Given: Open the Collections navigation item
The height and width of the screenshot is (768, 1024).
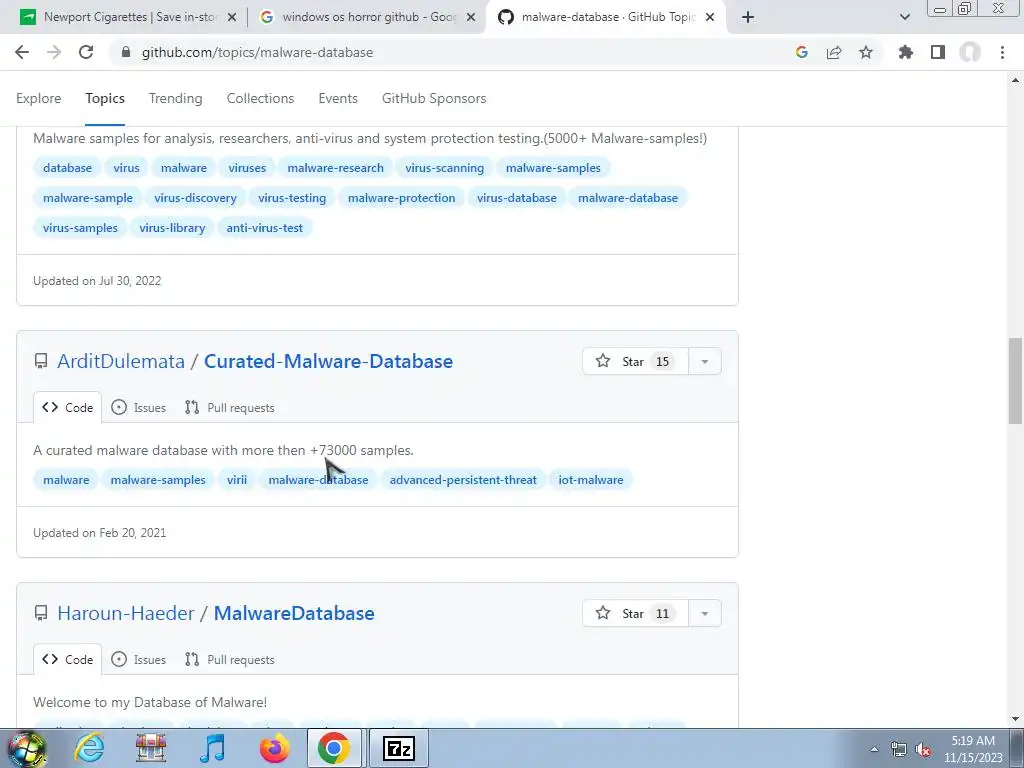Looking at the screenshot, I should coord(261,98).
